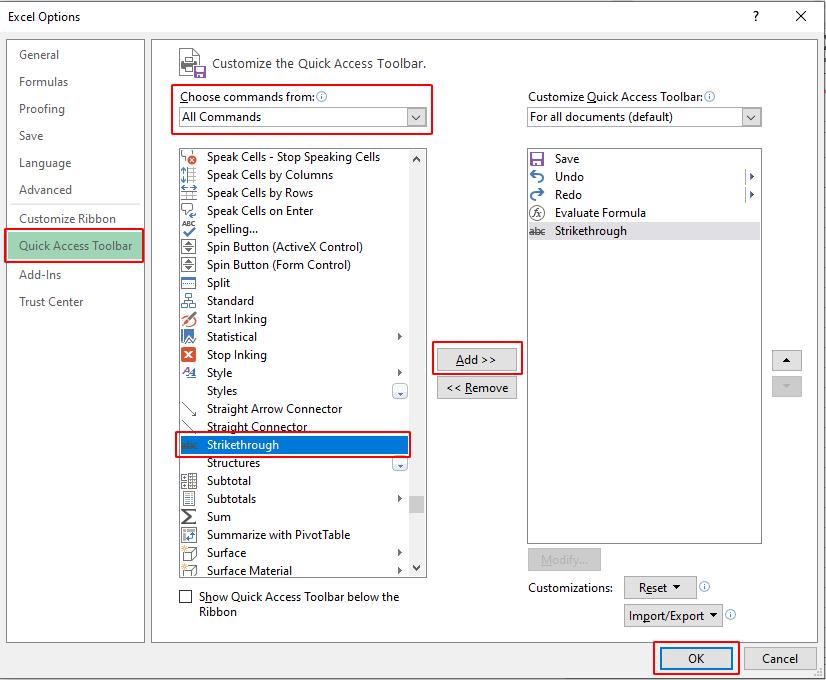Screen dimensions: 826x680
Task: Click the Add button
Action: click(x=477, y=358)
